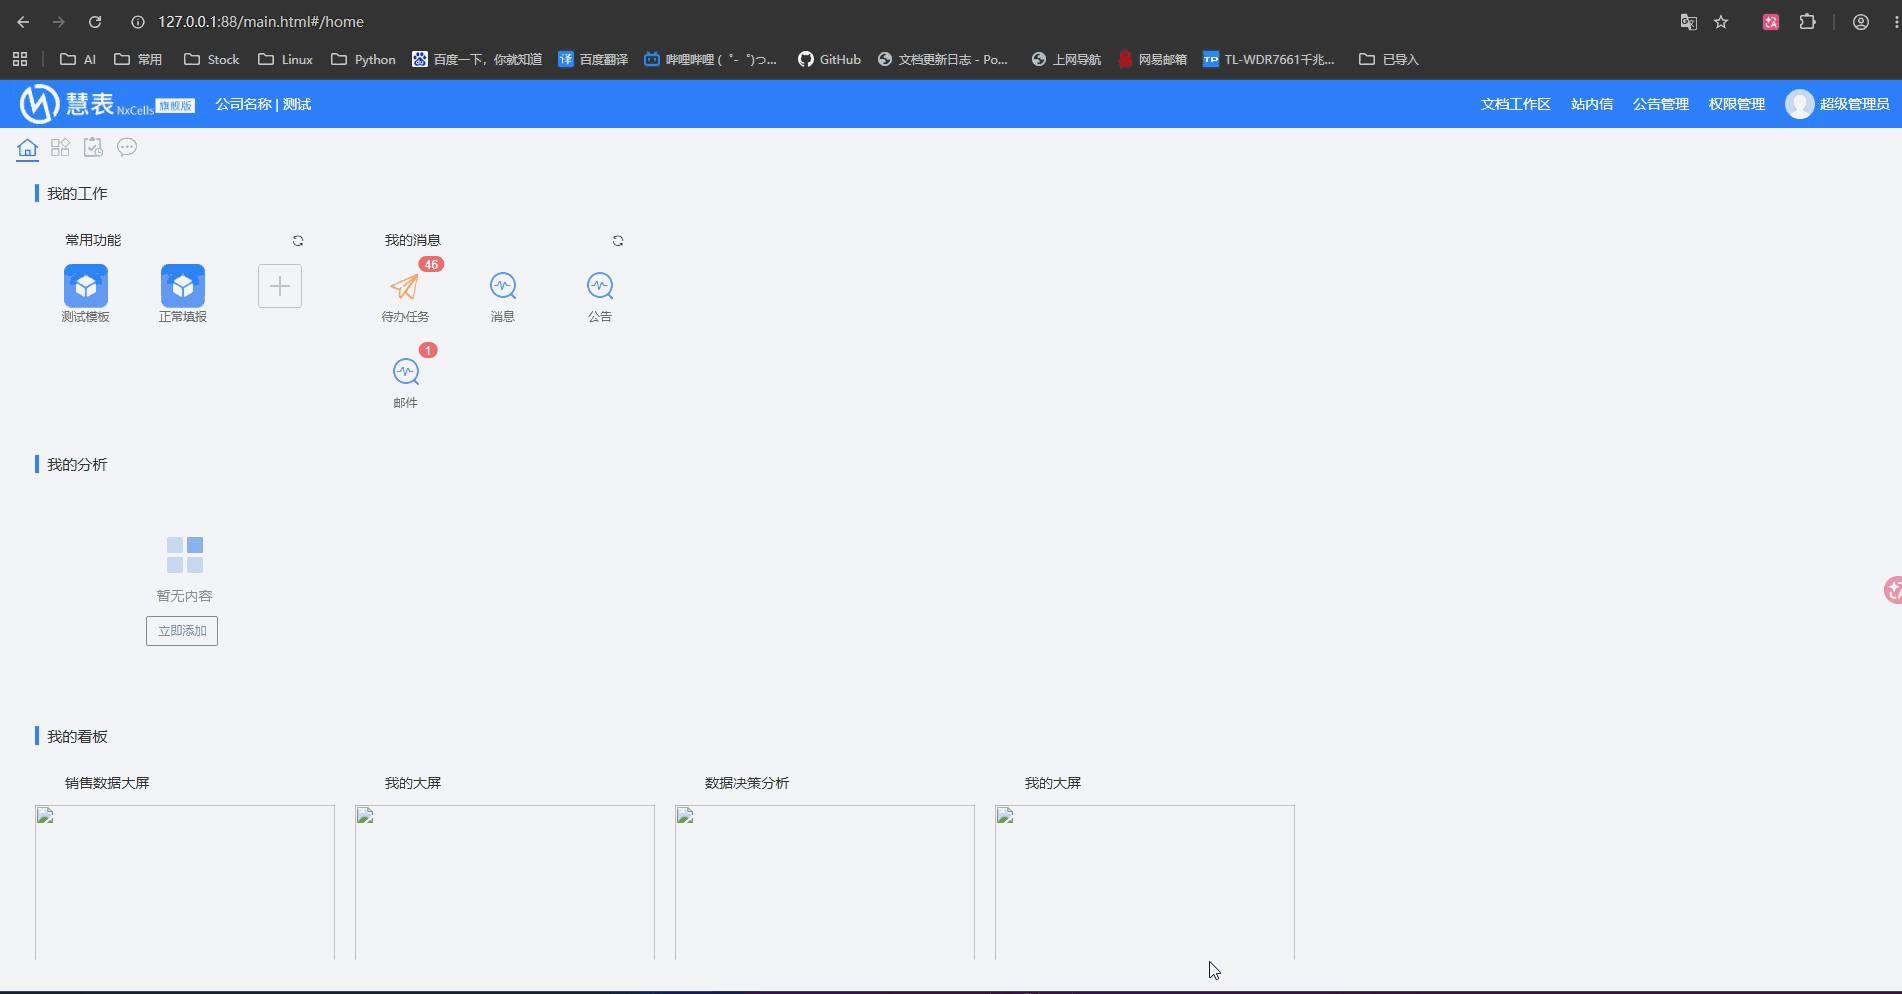Open the 百度翻译 bookmark
The width and height of the screenshot is (1902, 994).
point(593,59)
